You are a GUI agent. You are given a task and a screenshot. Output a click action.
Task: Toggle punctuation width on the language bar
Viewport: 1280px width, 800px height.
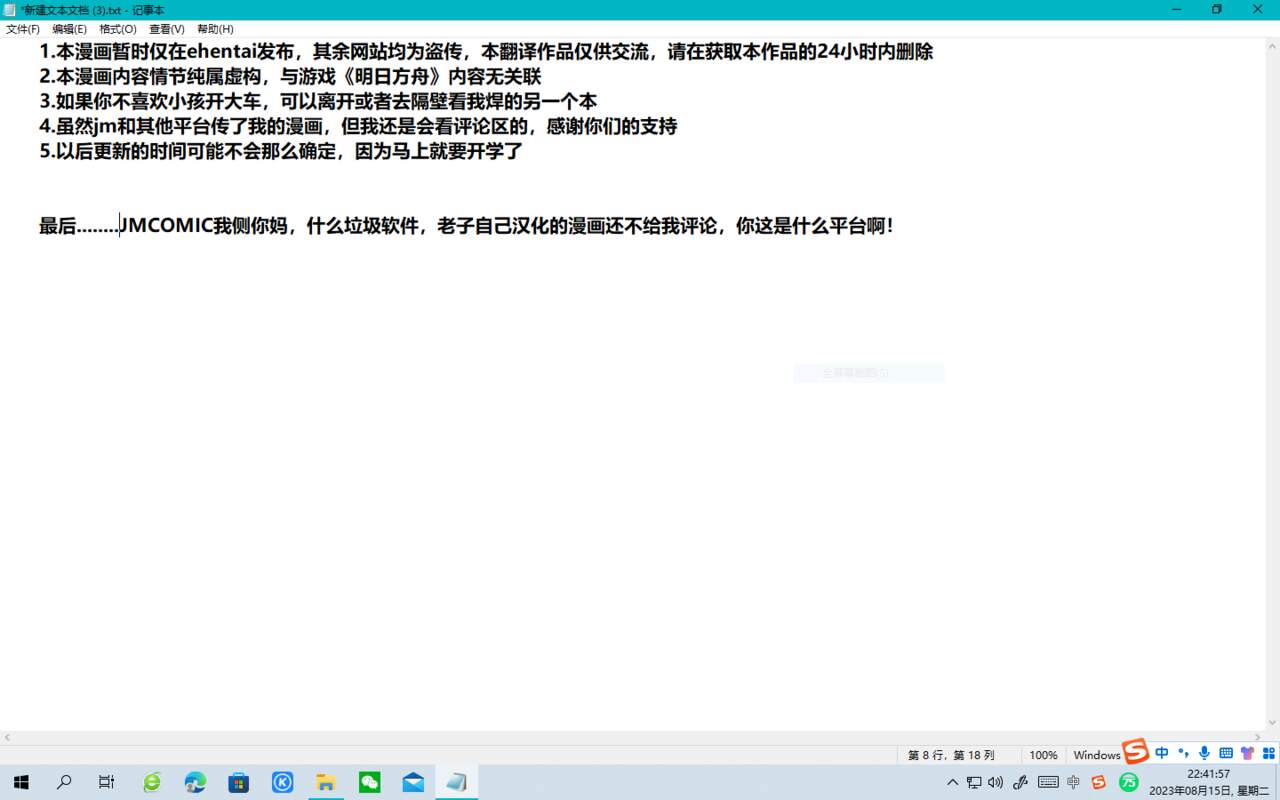(1182, 753)
